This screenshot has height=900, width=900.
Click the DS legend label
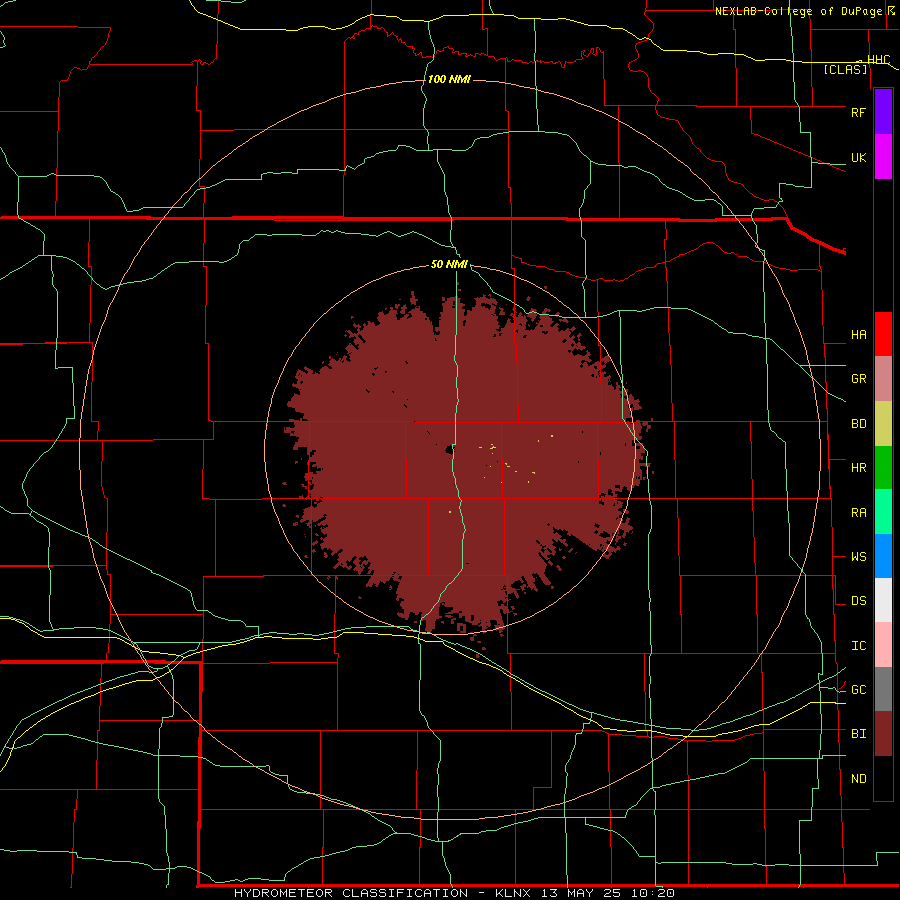coord(858,601)
